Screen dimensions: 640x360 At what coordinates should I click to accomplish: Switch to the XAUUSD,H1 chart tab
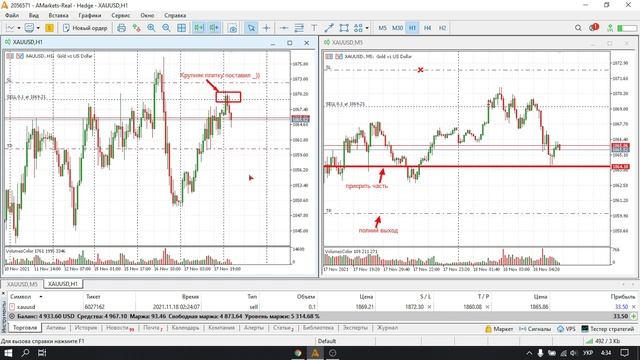pyautogui.click(x=63, y=284)
